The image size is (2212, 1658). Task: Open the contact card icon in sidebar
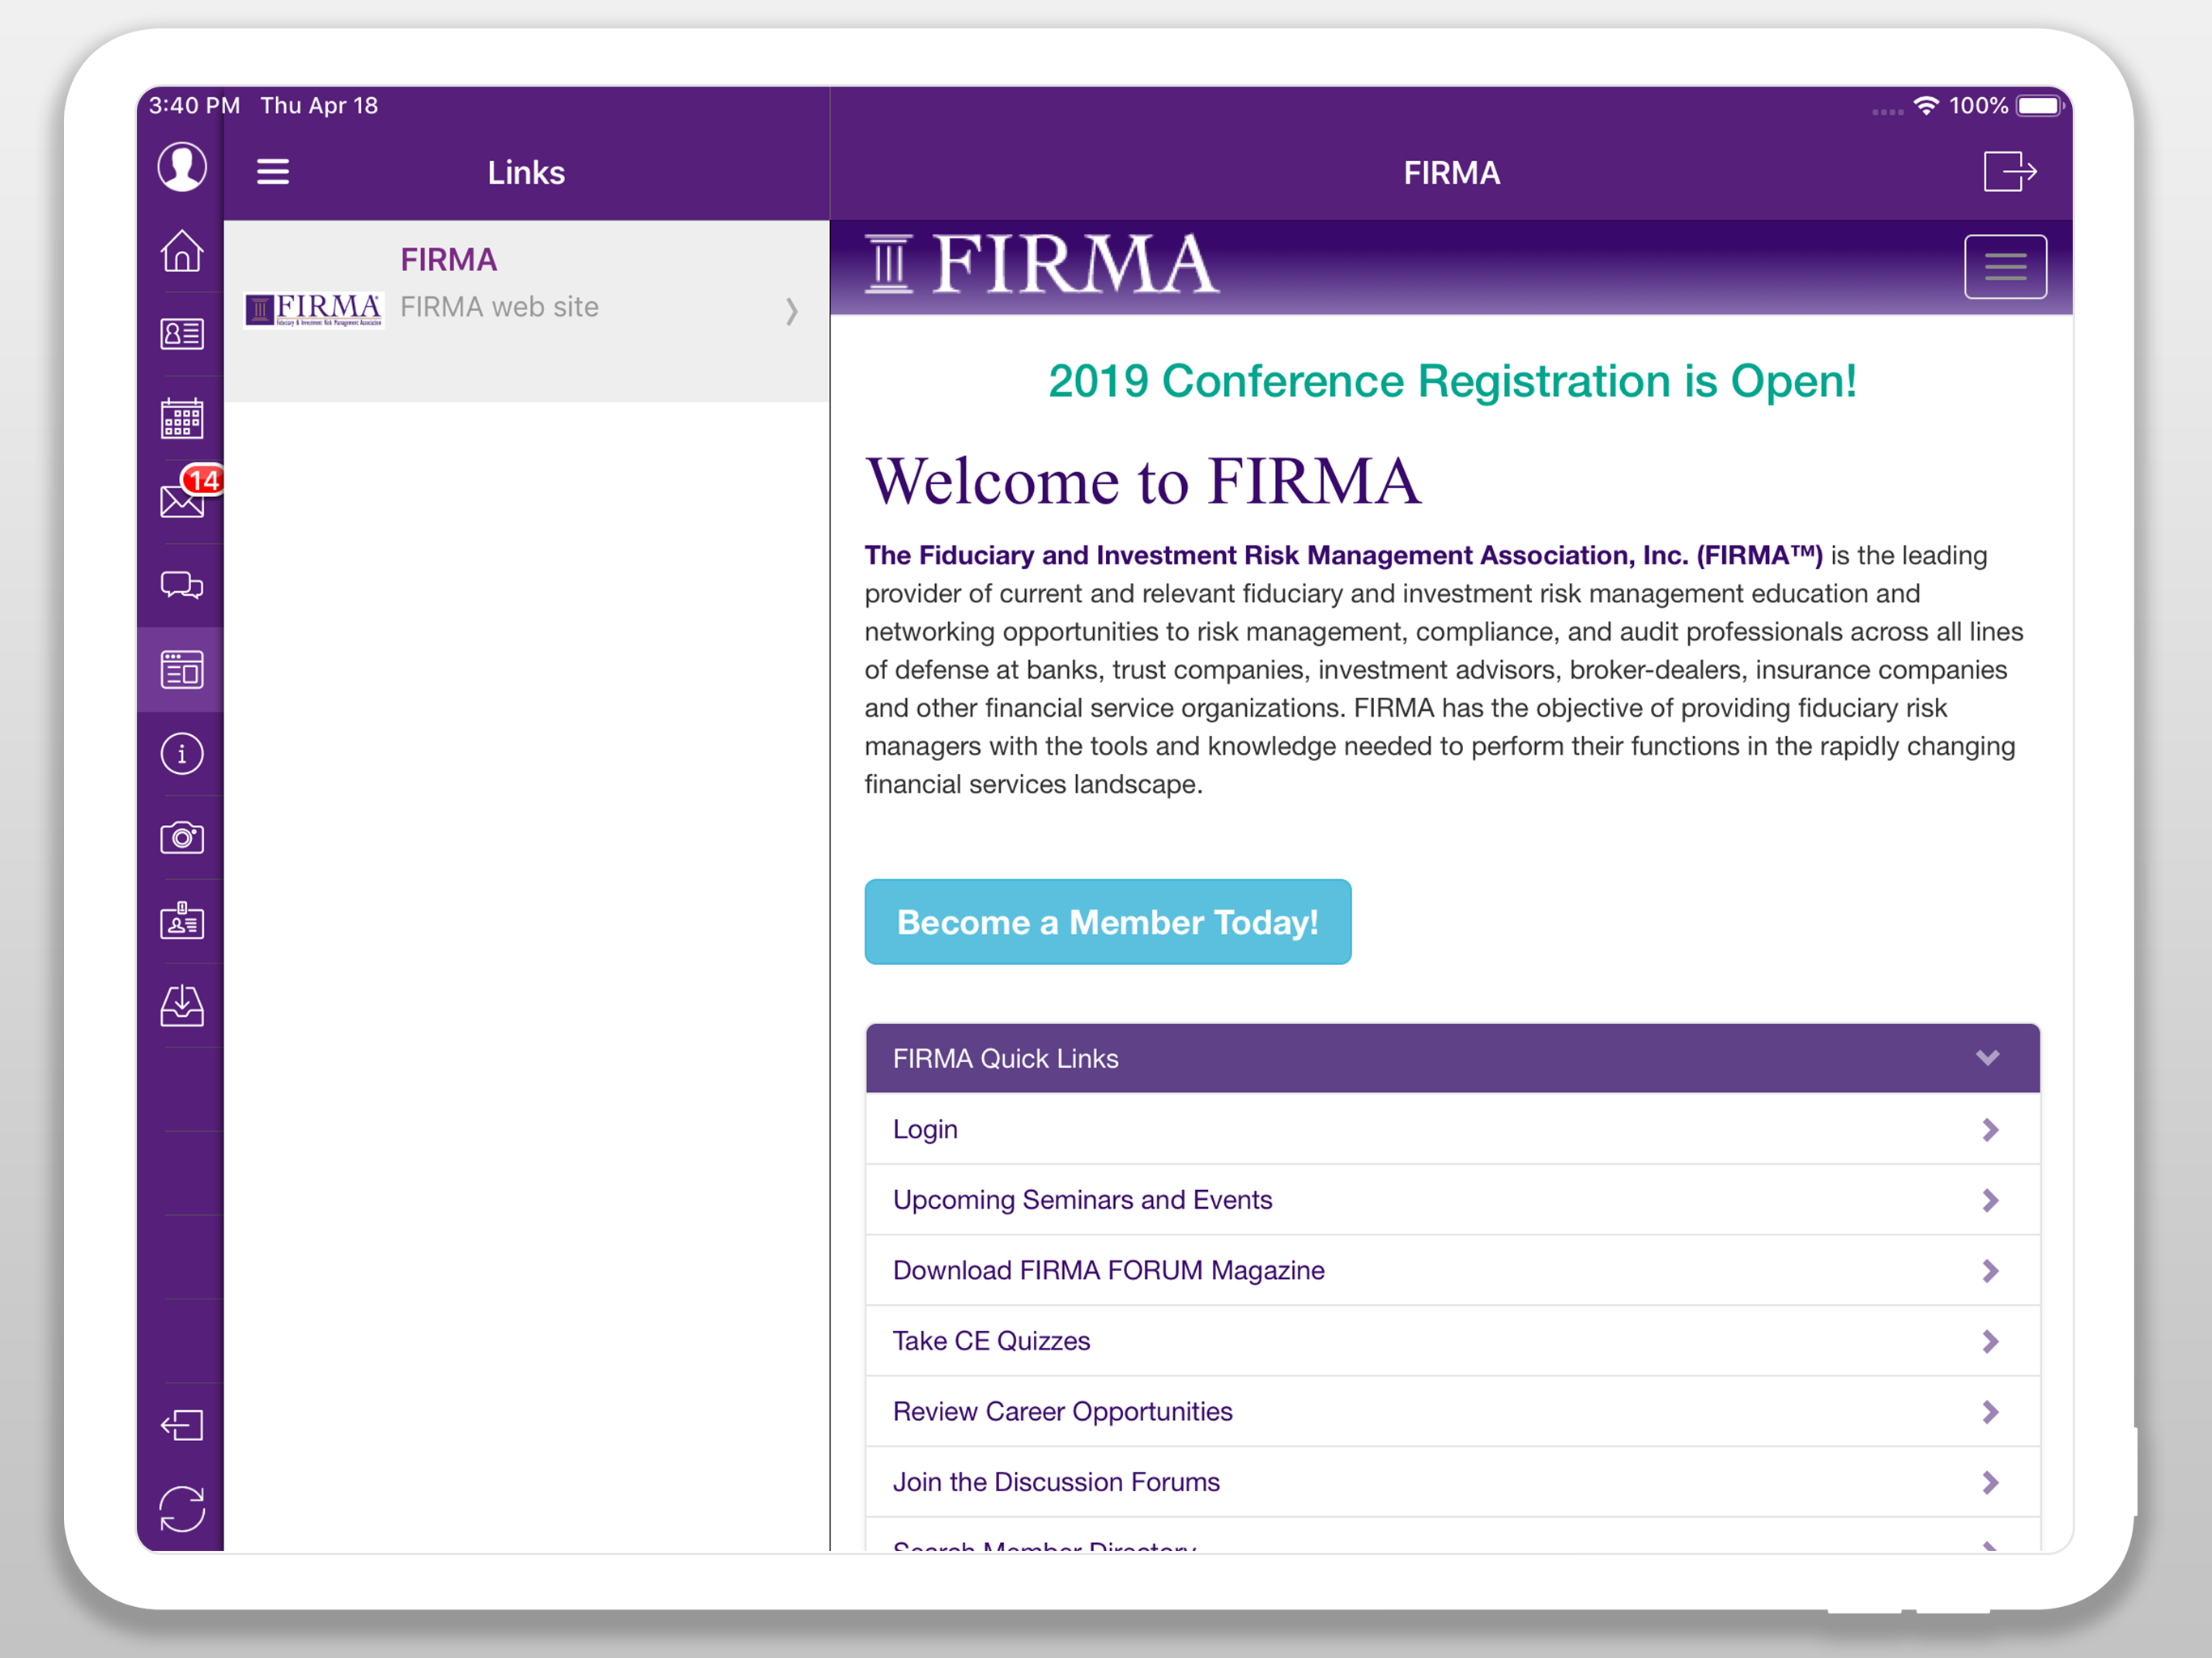tap(182, 334)
